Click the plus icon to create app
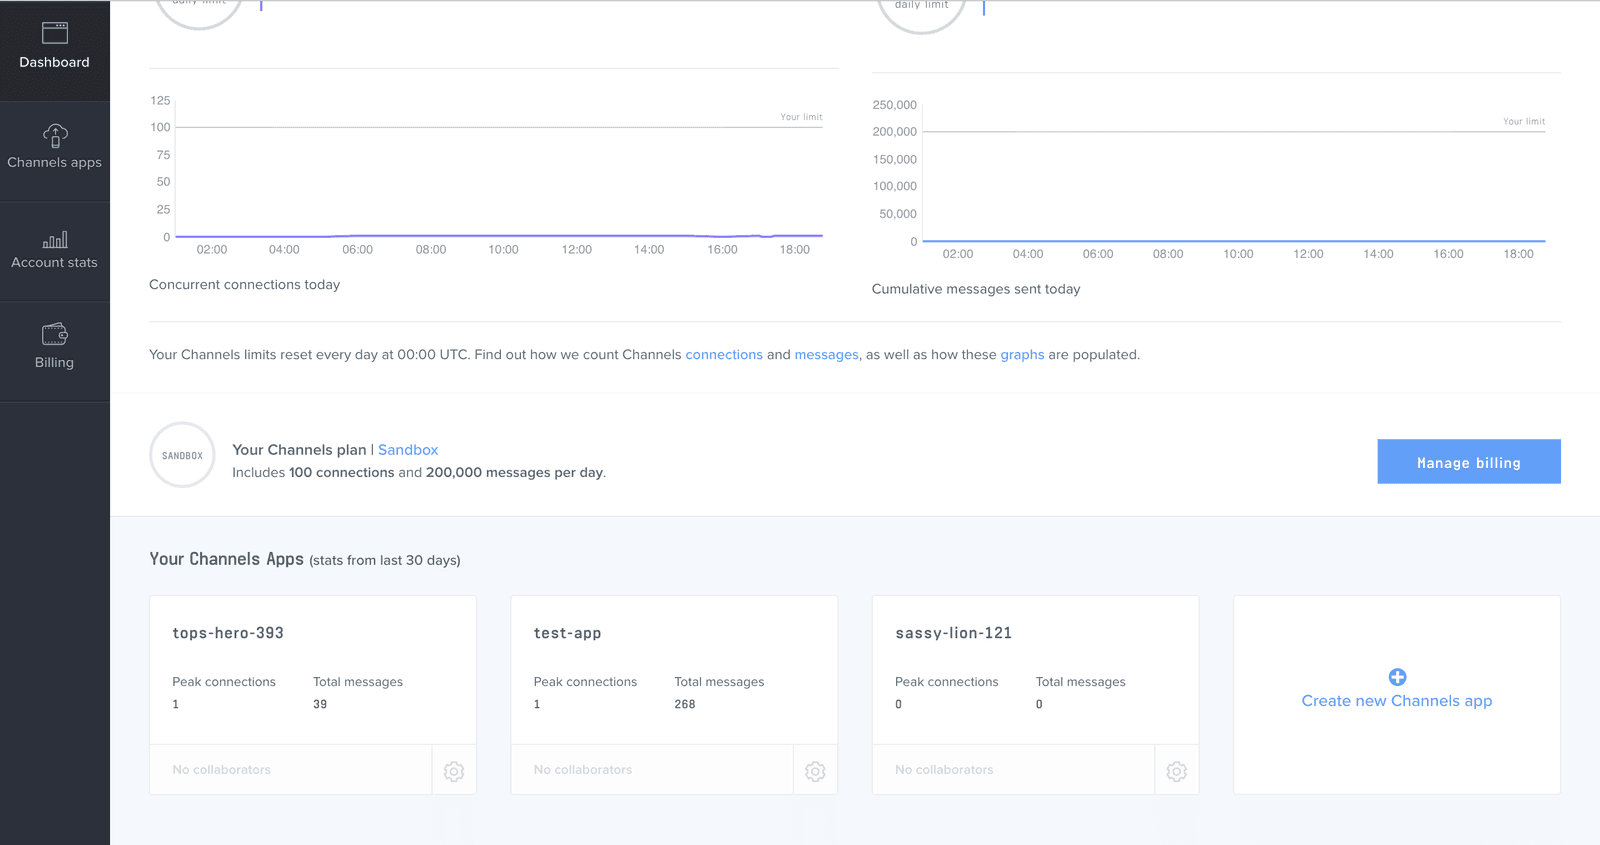This screenshot has height=845, width=1600. click(1397, 677)
